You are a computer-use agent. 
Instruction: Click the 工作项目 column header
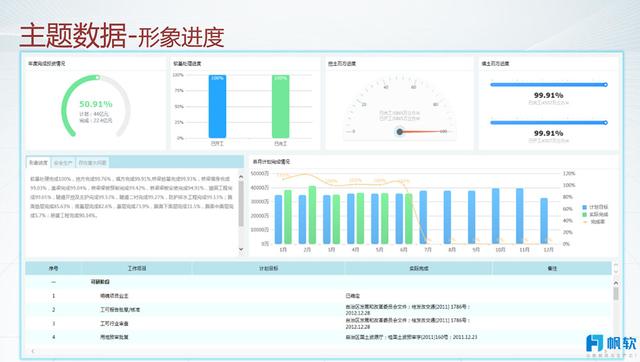pyautogui.click(x=137, y=268)
